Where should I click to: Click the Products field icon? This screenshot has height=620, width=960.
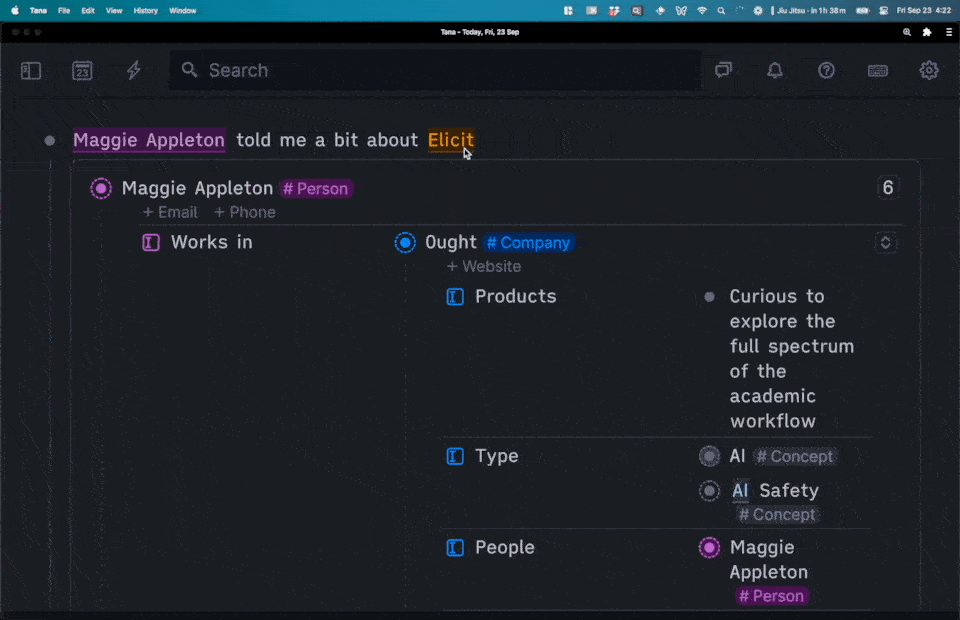[x=455, y=297]
